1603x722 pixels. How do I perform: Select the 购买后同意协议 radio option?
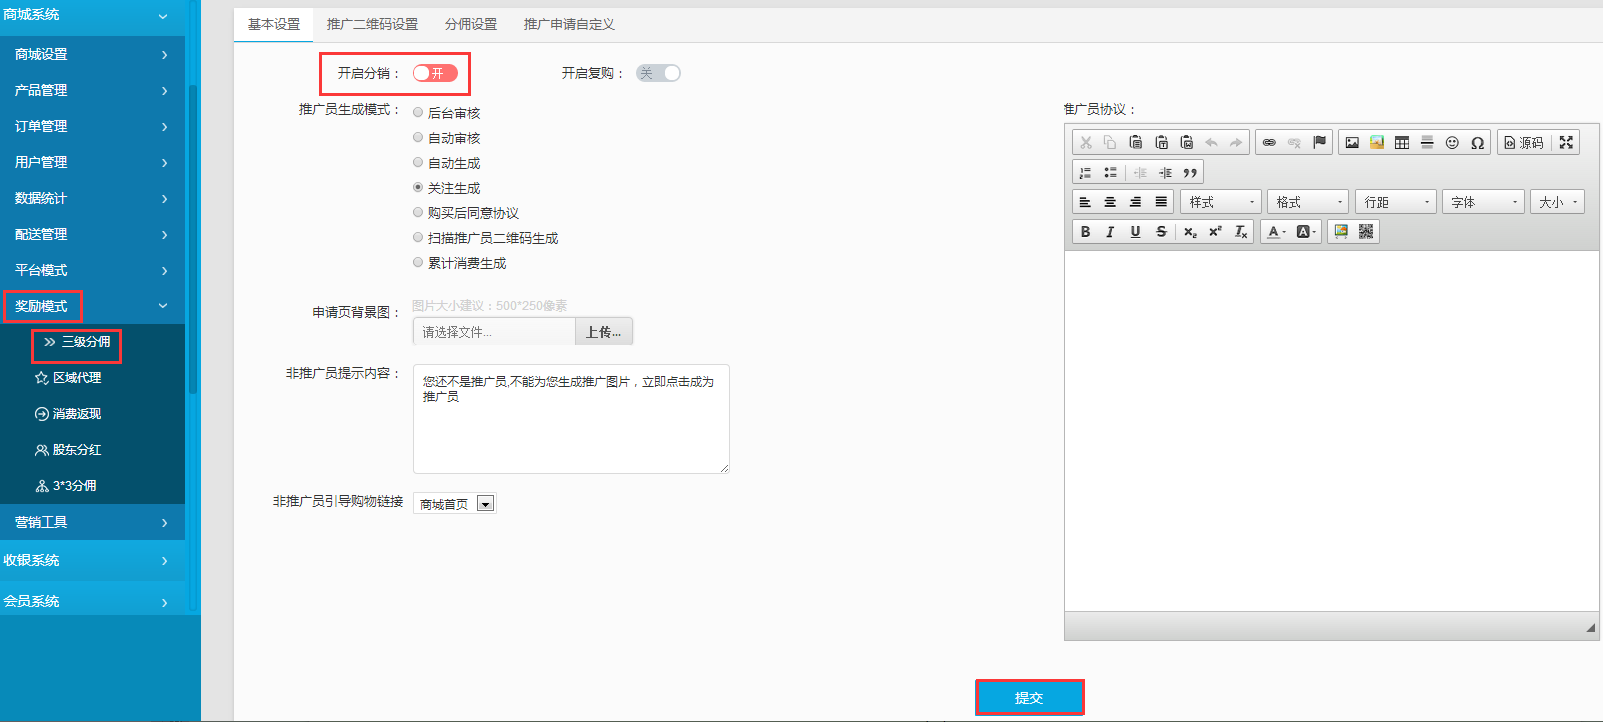418,212
